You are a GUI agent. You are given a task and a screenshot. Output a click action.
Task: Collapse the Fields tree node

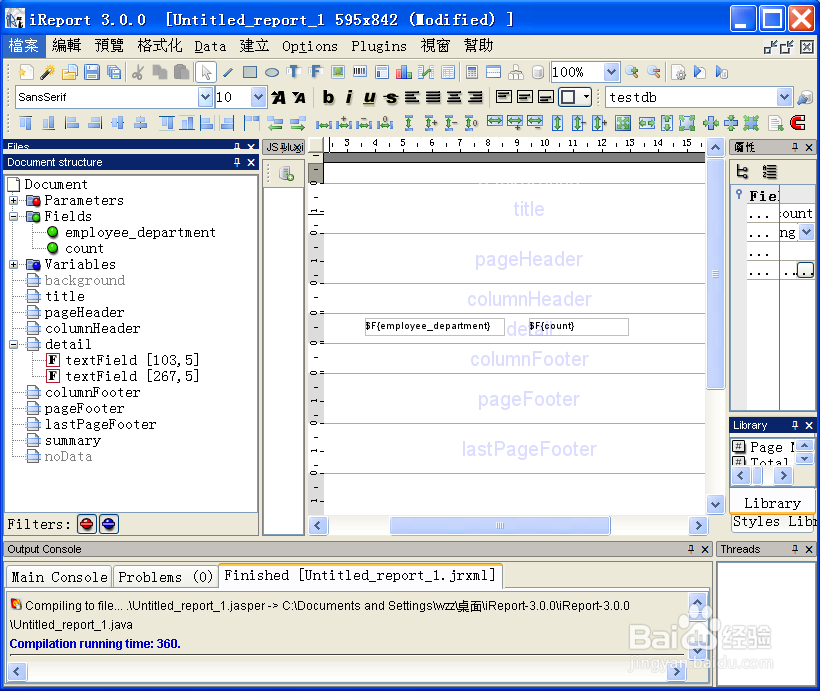pyautogui.click(x=14, y=217)
